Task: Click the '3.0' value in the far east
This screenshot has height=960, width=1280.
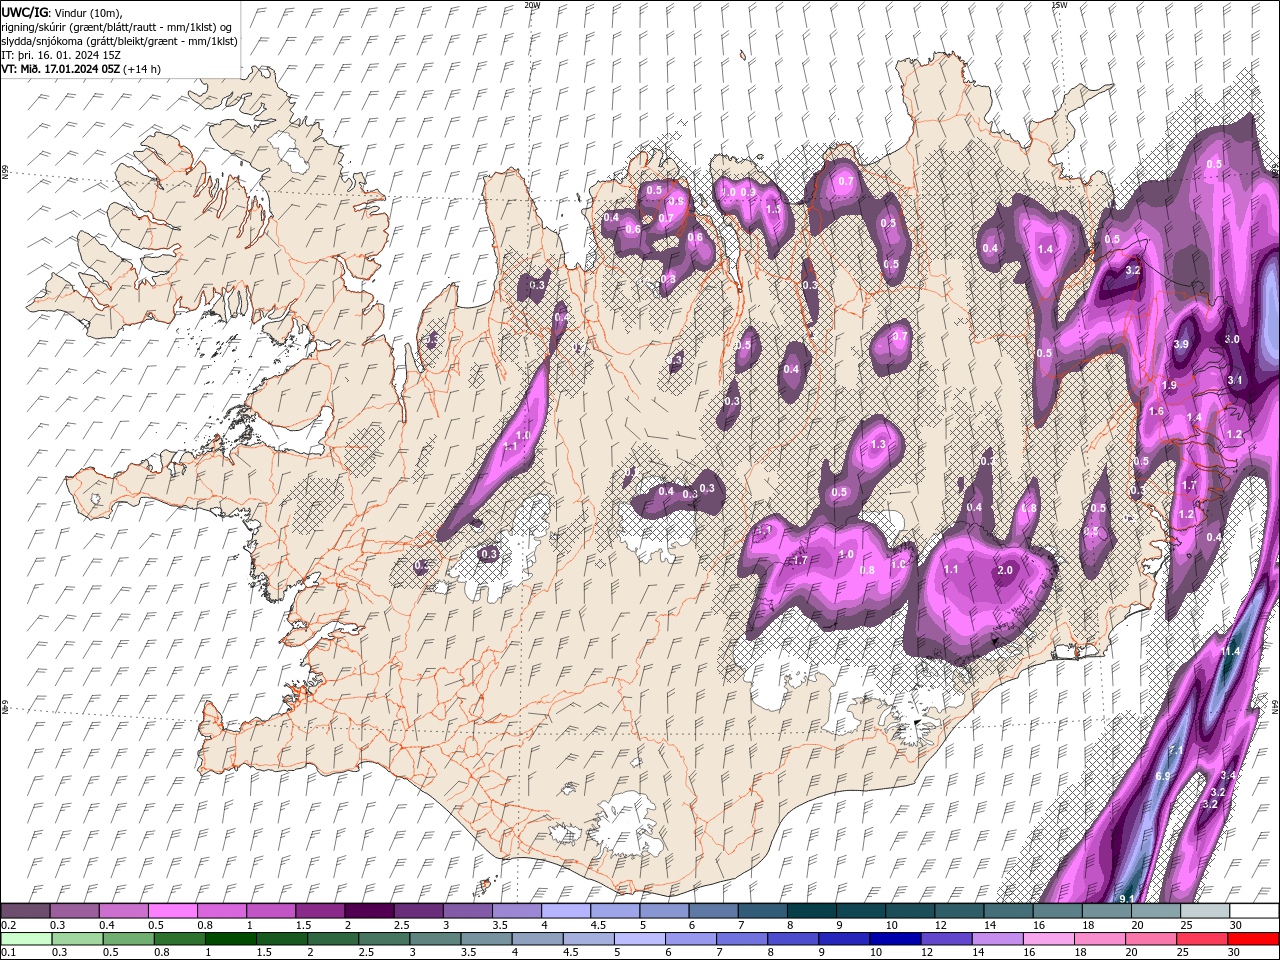Action: pos(1232,340)
